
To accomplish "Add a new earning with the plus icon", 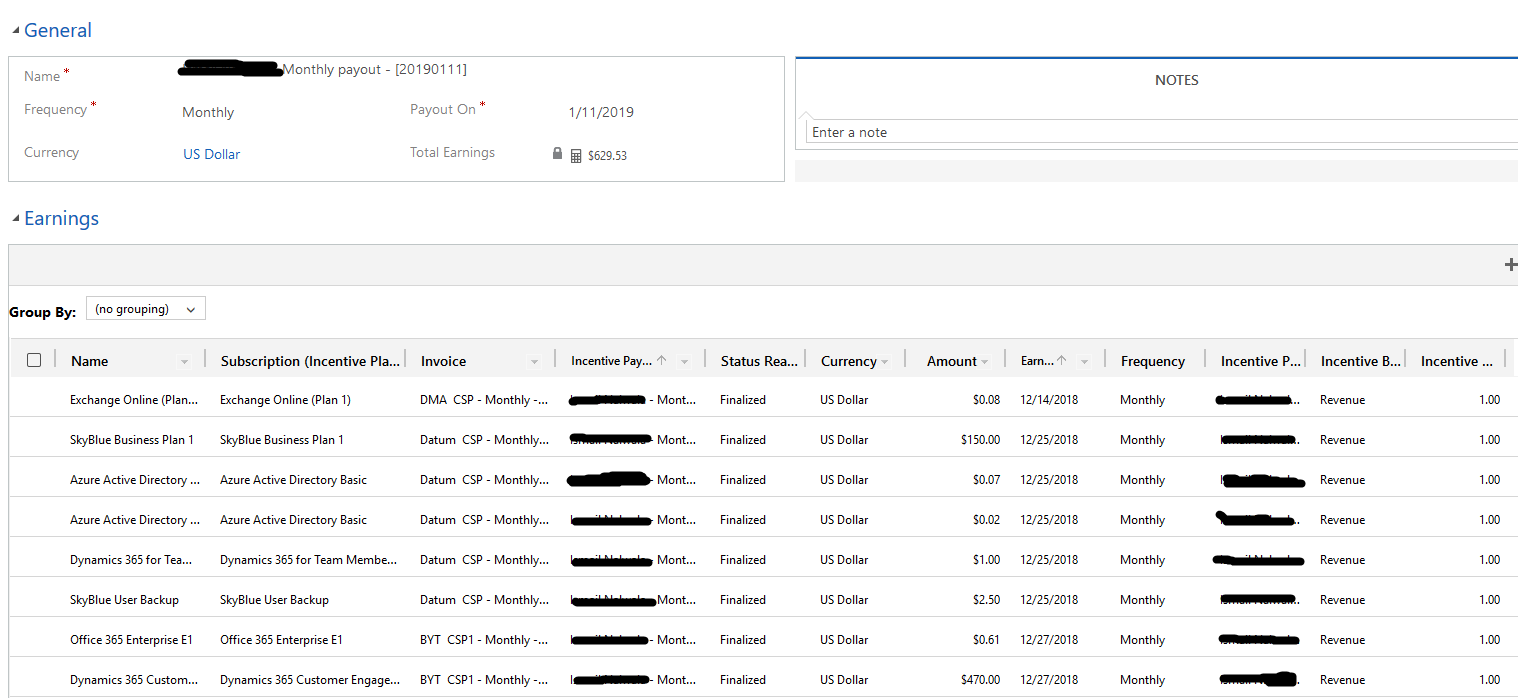I will point(1511,265).
